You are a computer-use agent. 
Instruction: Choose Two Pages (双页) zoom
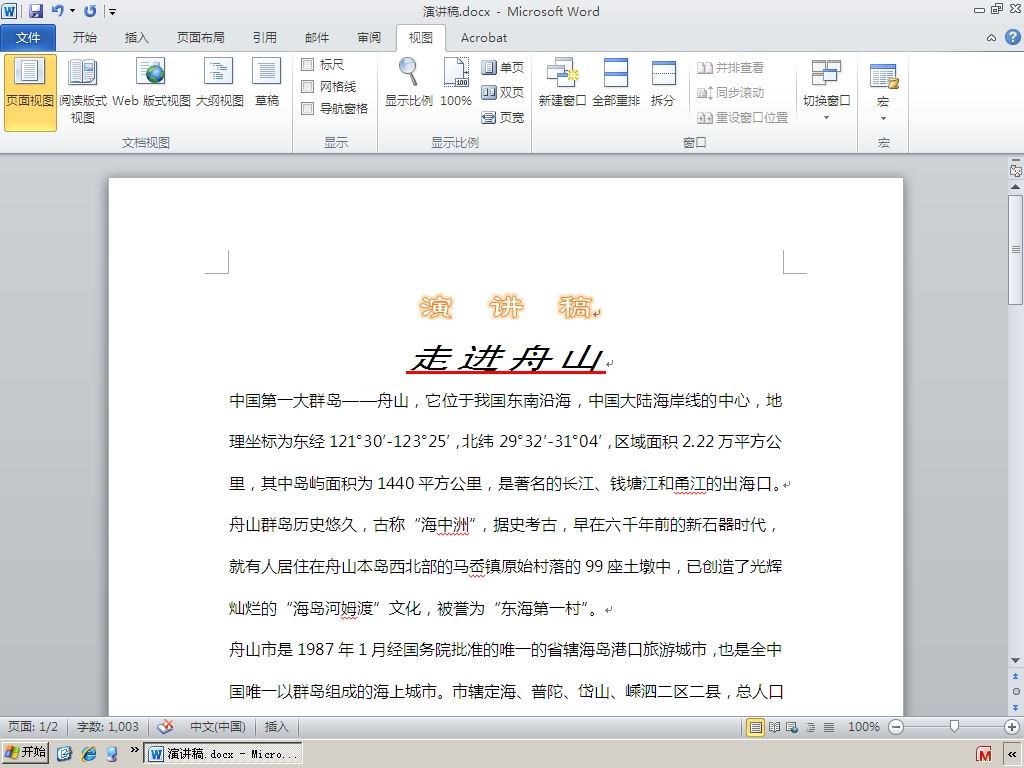tap(502, 93)
